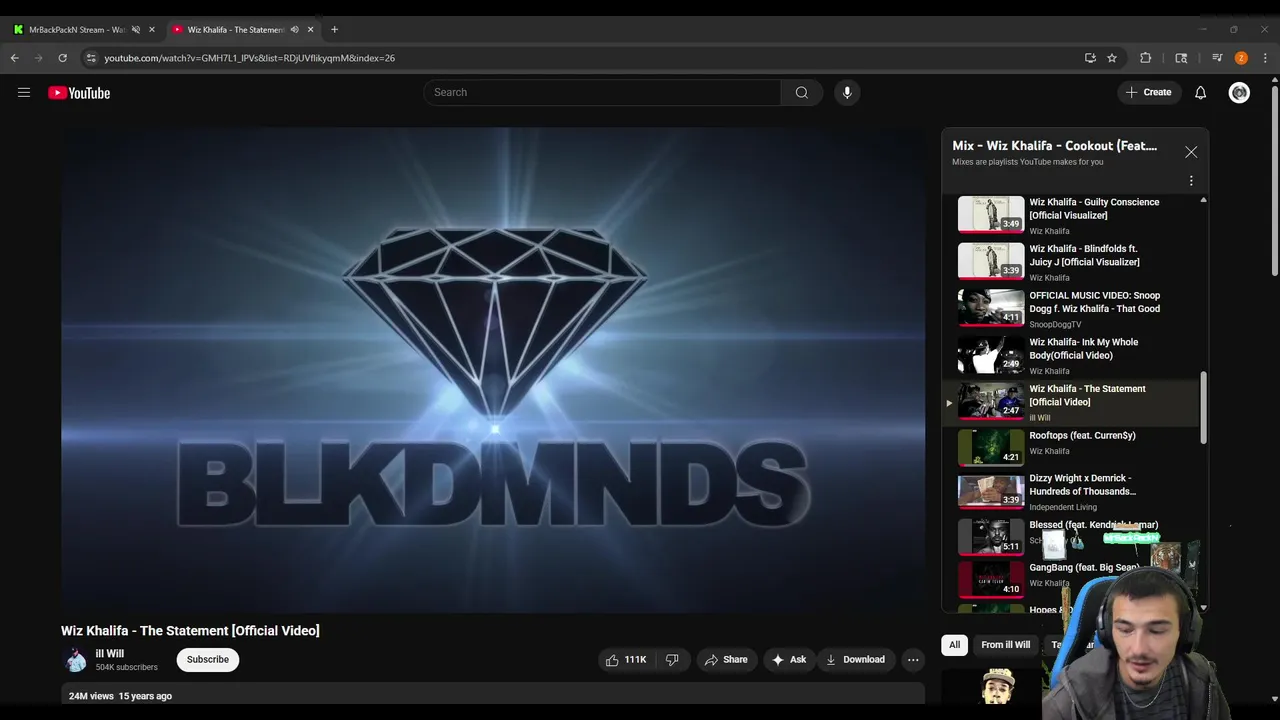
Task: Share the video
Action: pyautogui.click(x=726, y=659)
